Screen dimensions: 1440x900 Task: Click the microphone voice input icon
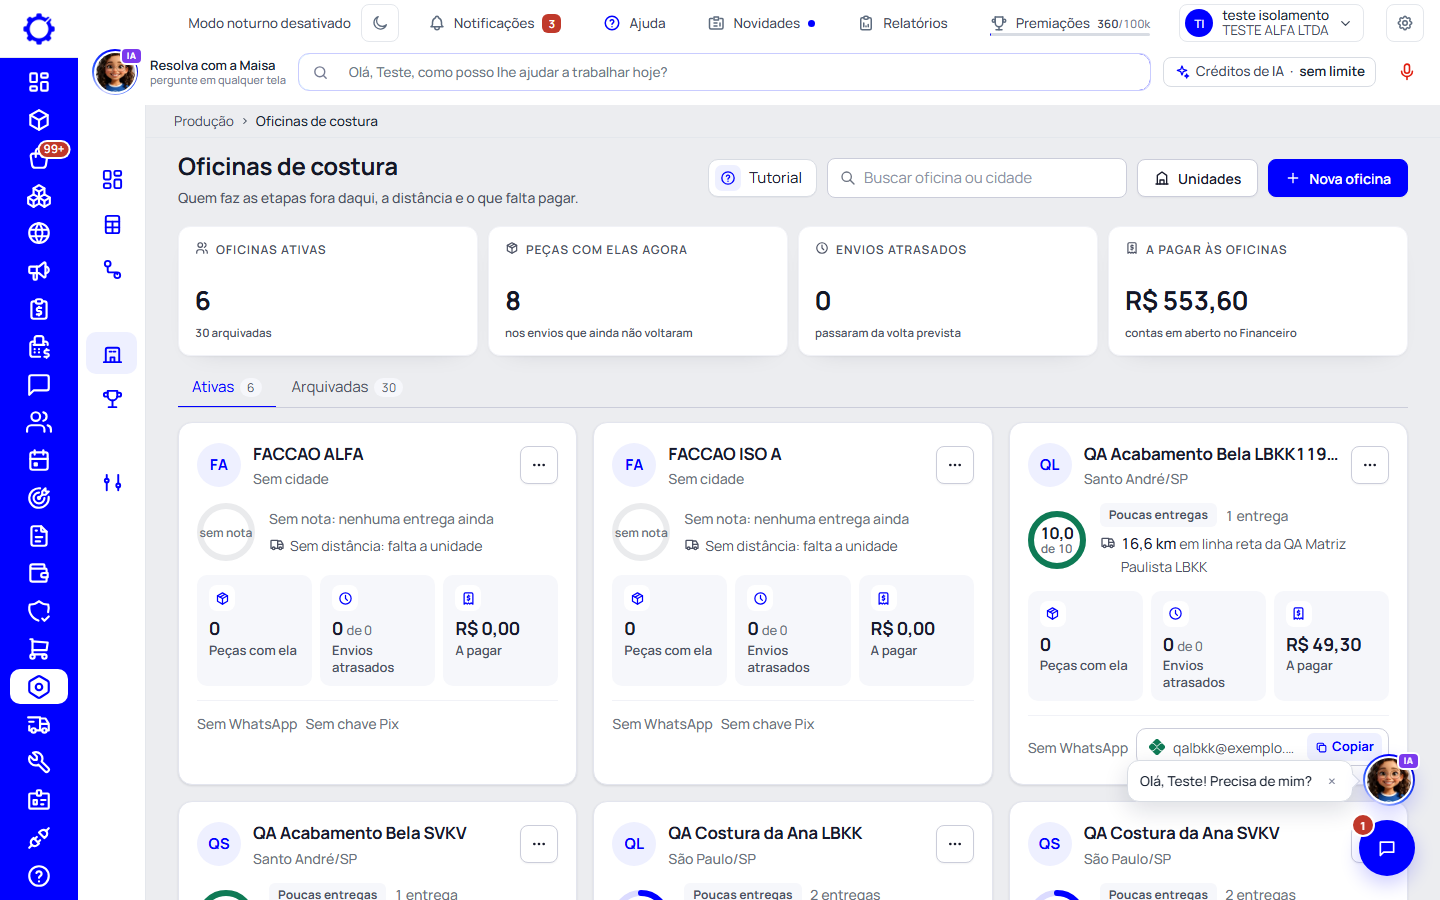point(1407,72)
